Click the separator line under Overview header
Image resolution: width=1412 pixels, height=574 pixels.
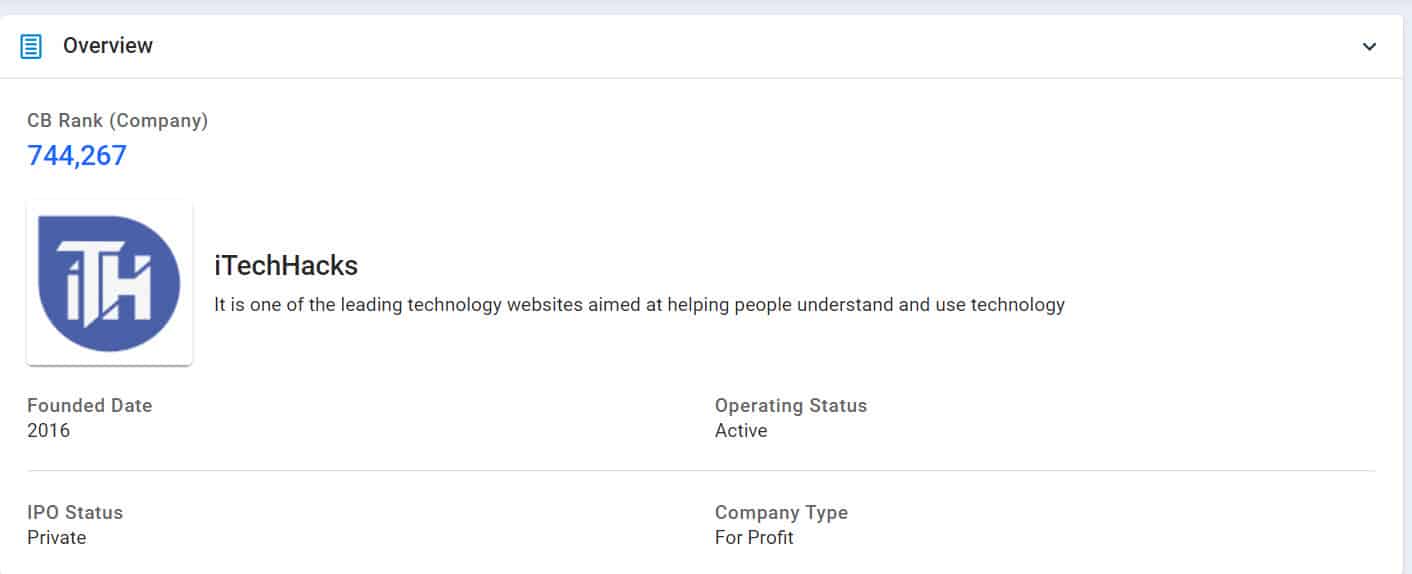point(700,78)
